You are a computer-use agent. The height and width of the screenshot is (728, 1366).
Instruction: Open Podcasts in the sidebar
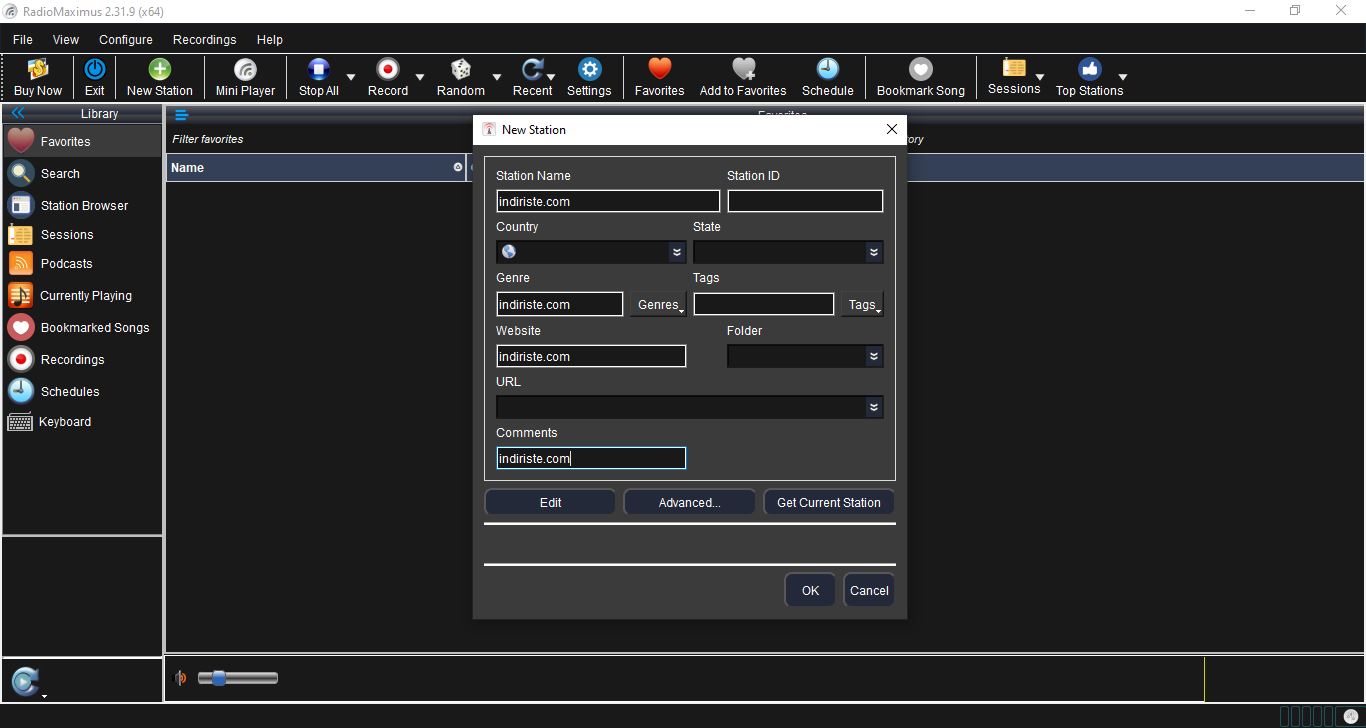[x=82, y=263]
